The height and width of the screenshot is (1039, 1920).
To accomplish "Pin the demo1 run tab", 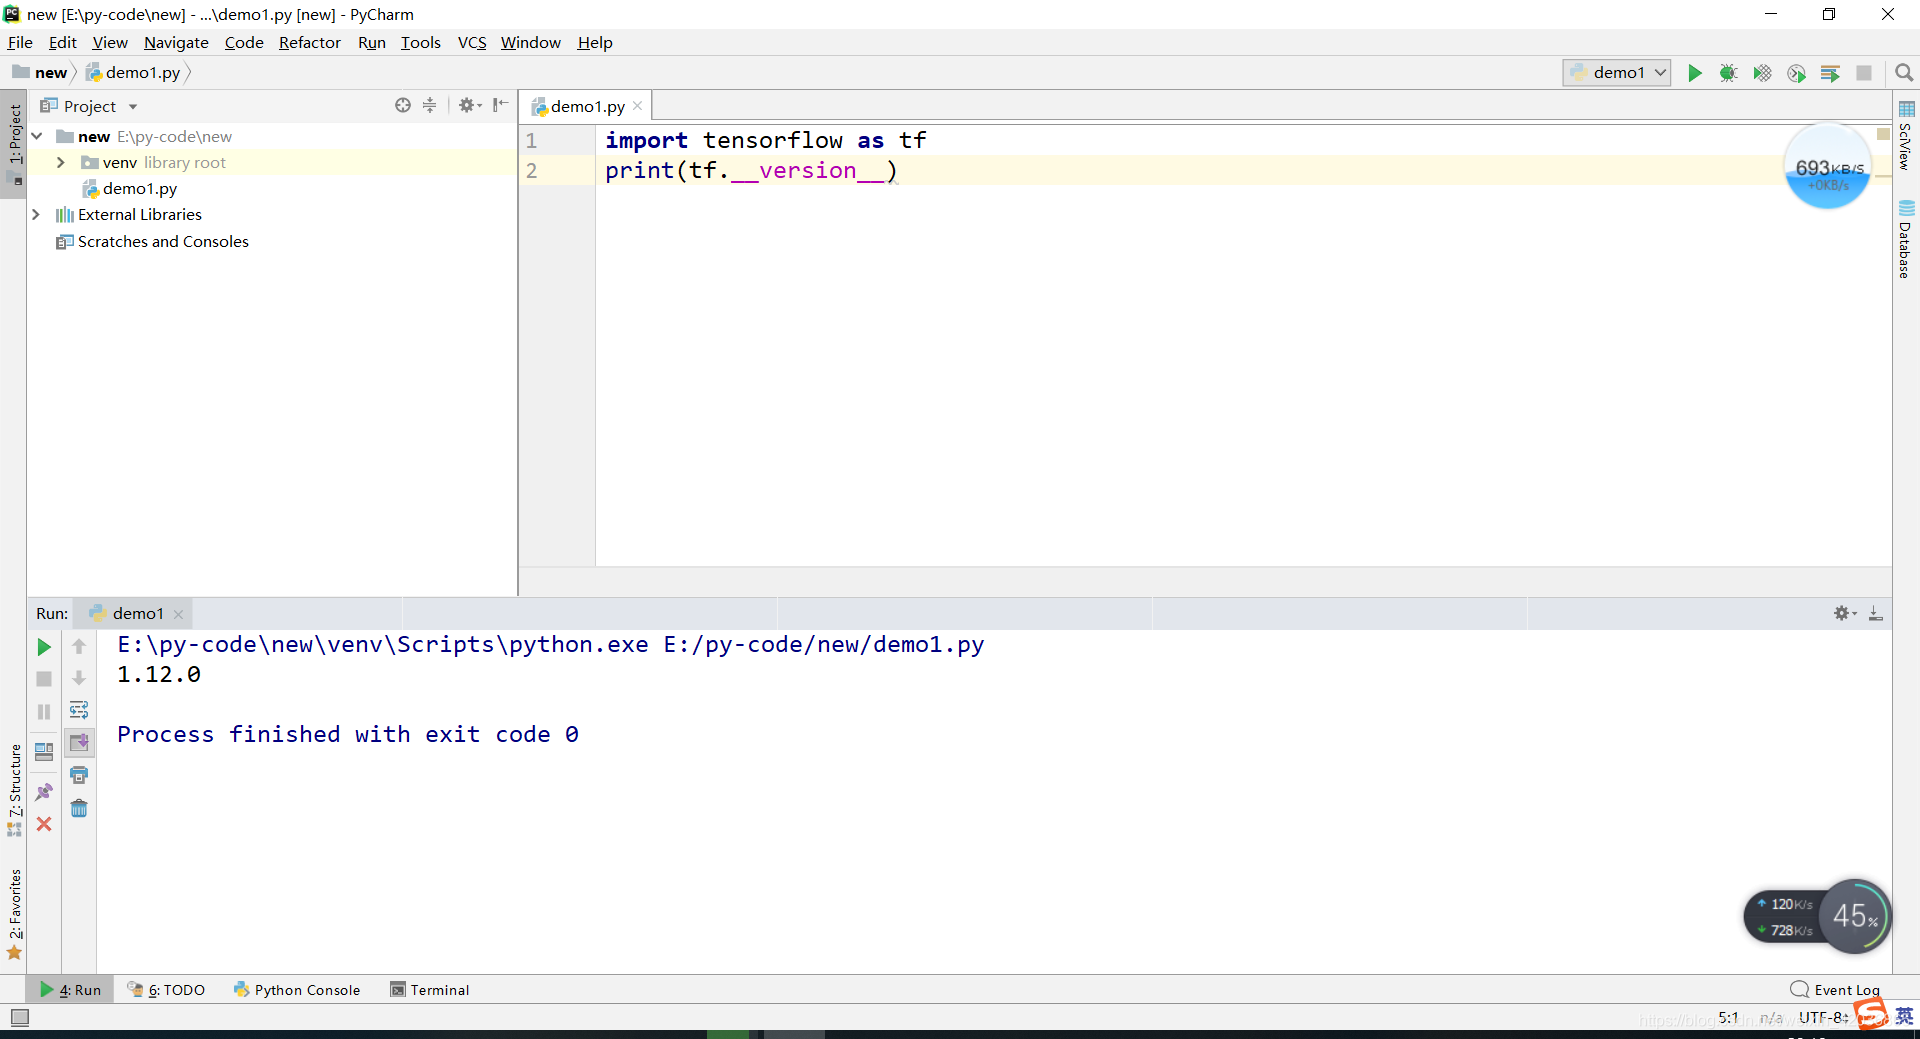I will point(44,792).
